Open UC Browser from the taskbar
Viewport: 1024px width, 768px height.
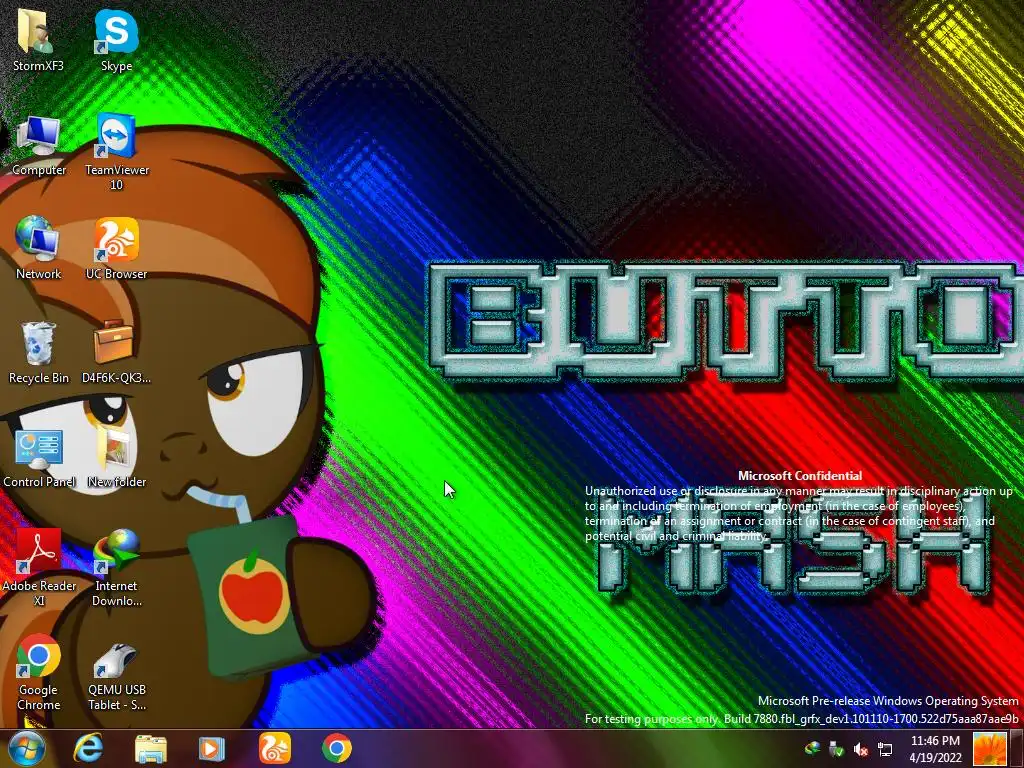click(274, 748)
